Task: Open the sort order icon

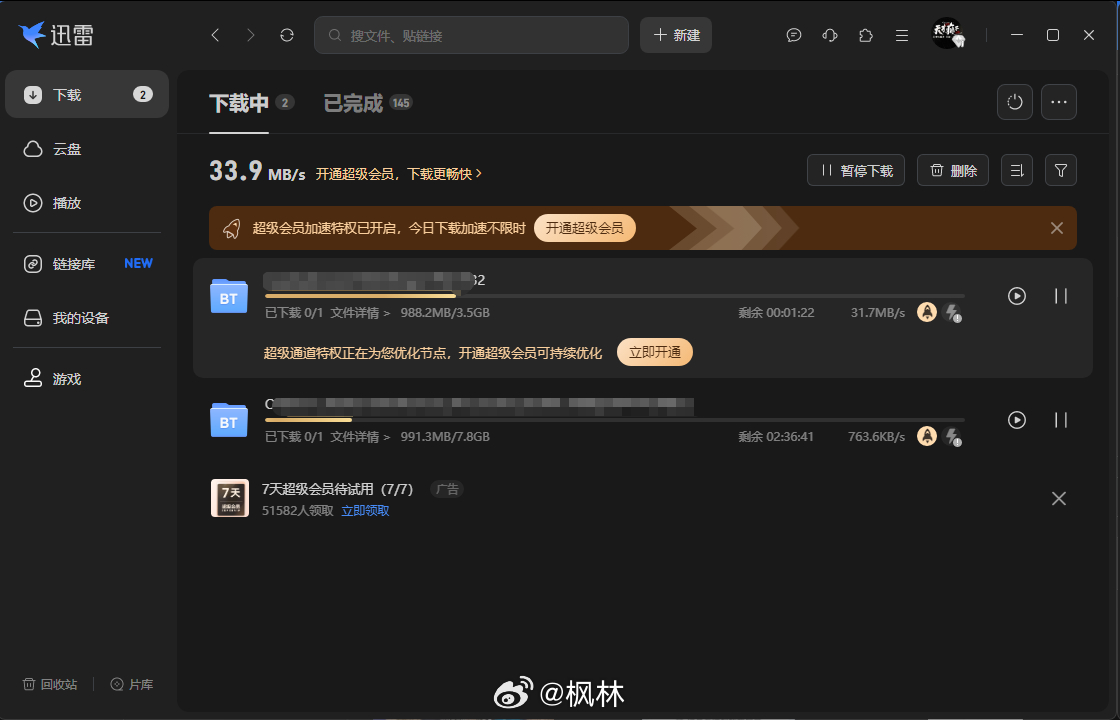Action: [x=1017, y=171]
